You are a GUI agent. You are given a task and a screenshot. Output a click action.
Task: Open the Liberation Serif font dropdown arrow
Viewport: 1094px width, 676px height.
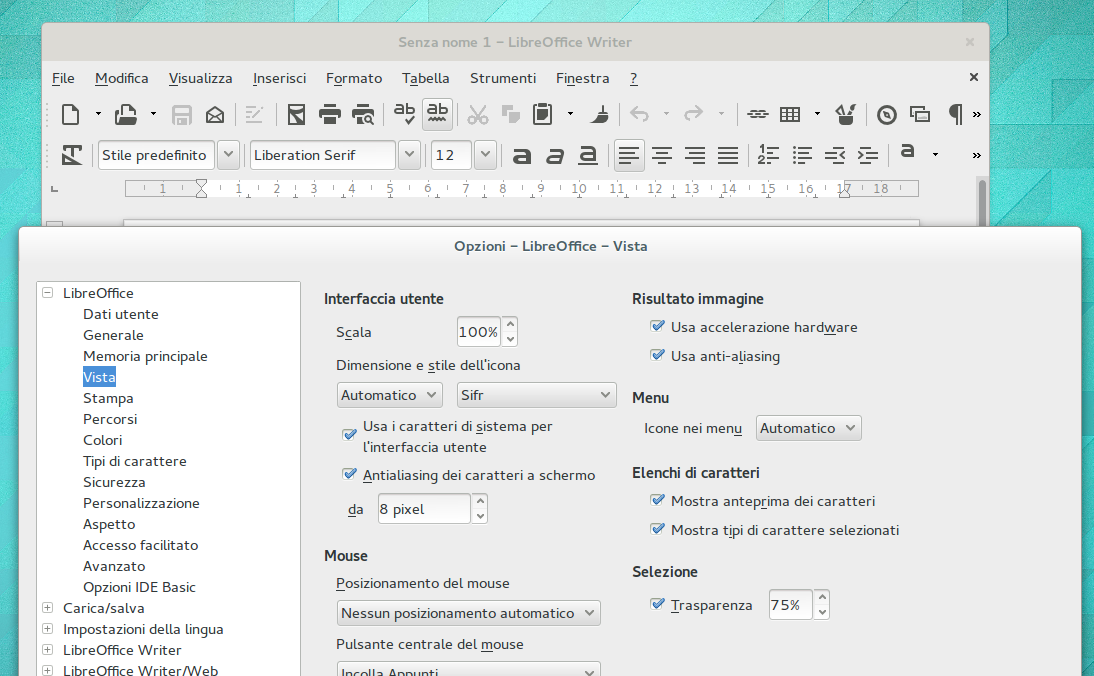409,155
